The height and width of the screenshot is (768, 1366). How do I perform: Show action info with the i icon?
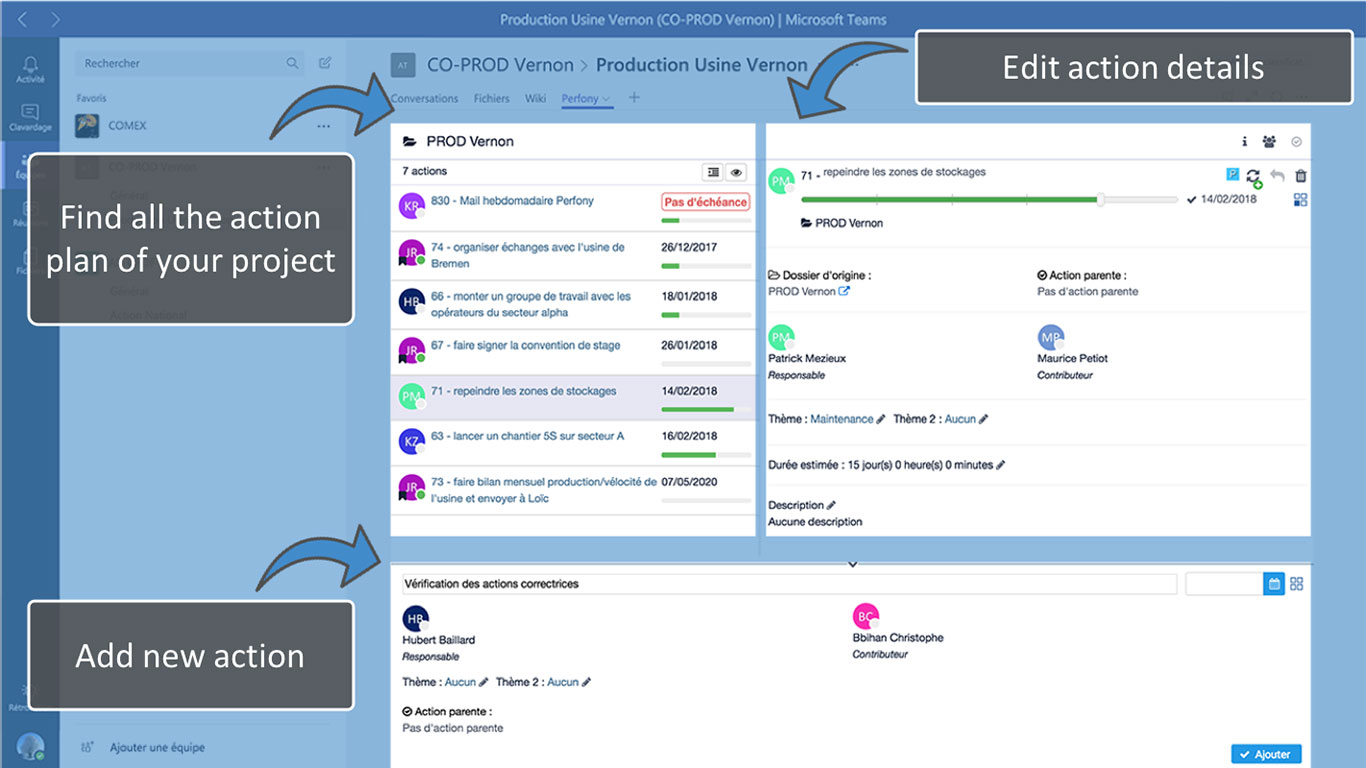[1244, 142]
